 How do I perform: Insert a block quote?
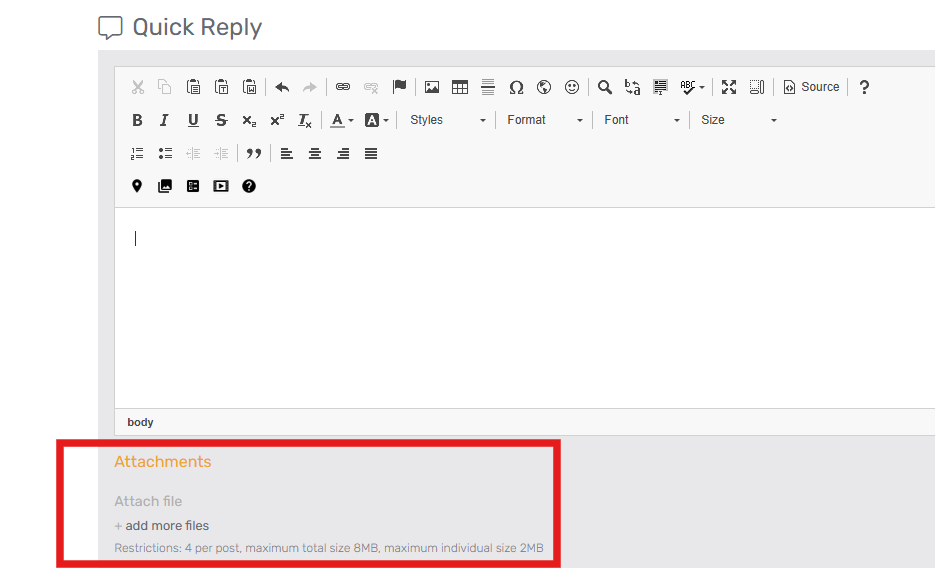pyautogui.click(x=254, y=154)
